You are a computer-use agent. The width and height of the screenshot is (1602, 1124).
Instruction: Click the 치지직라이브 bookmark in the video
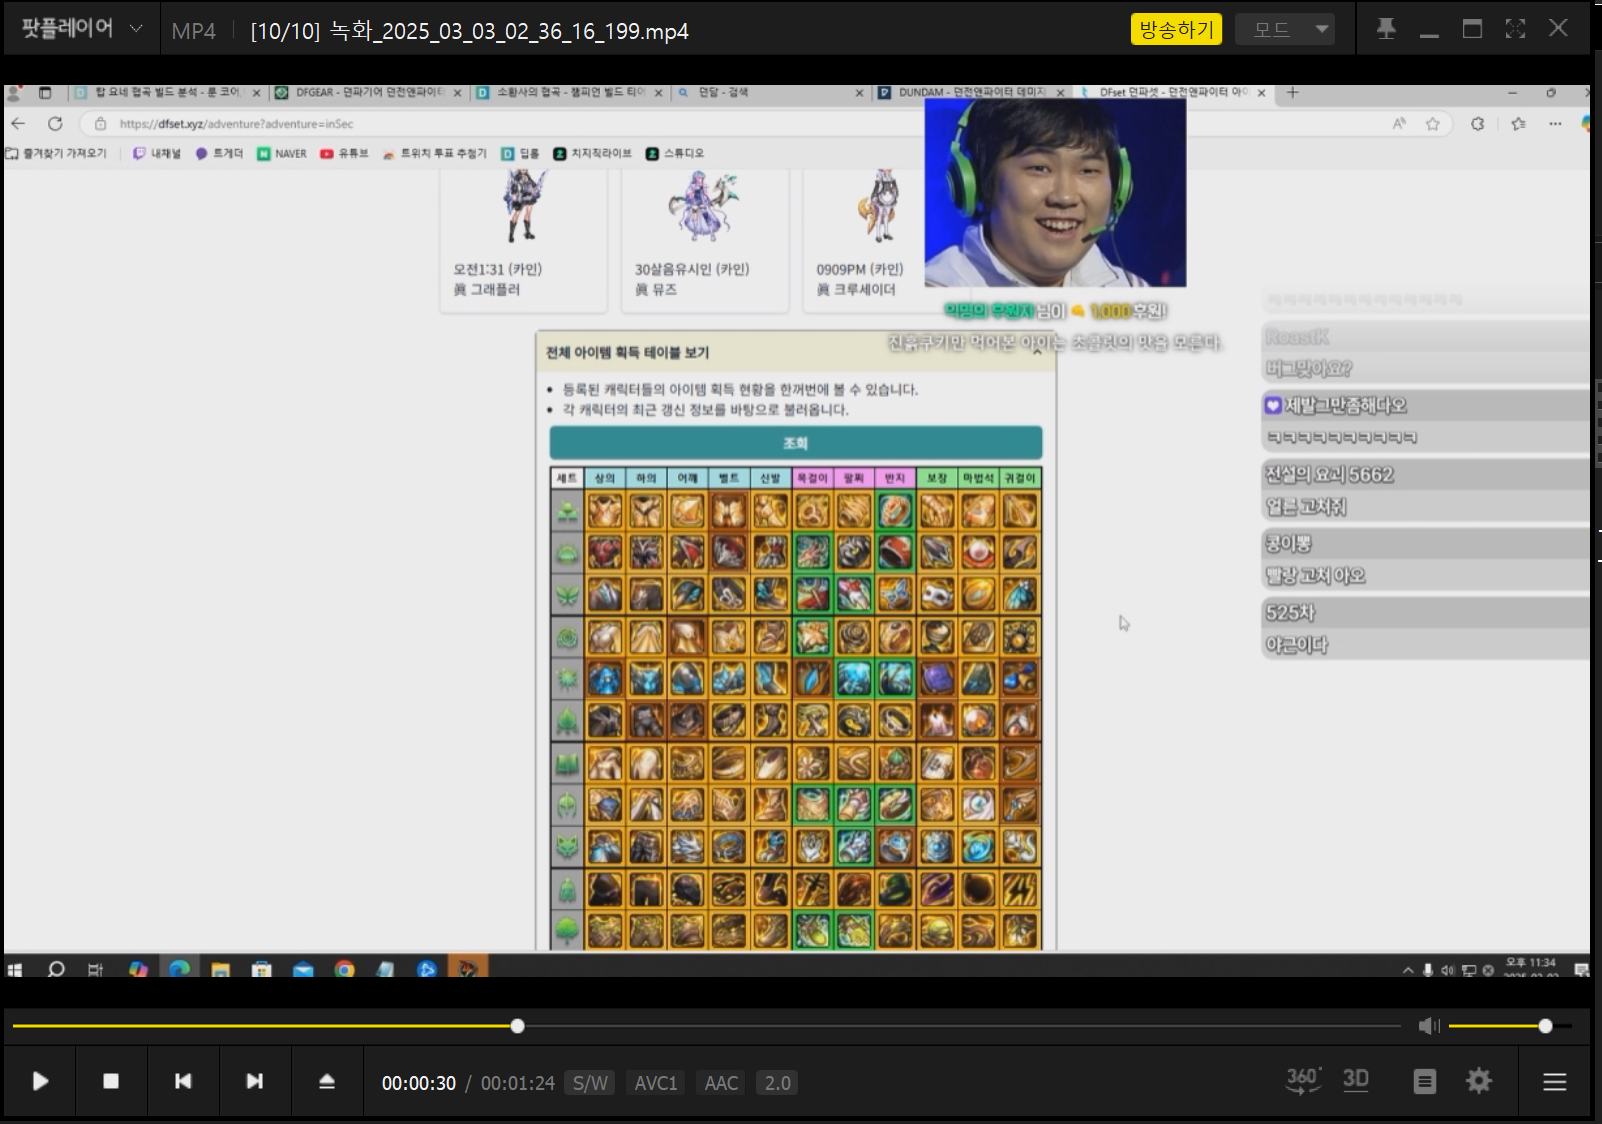click(x=592, y=153)
